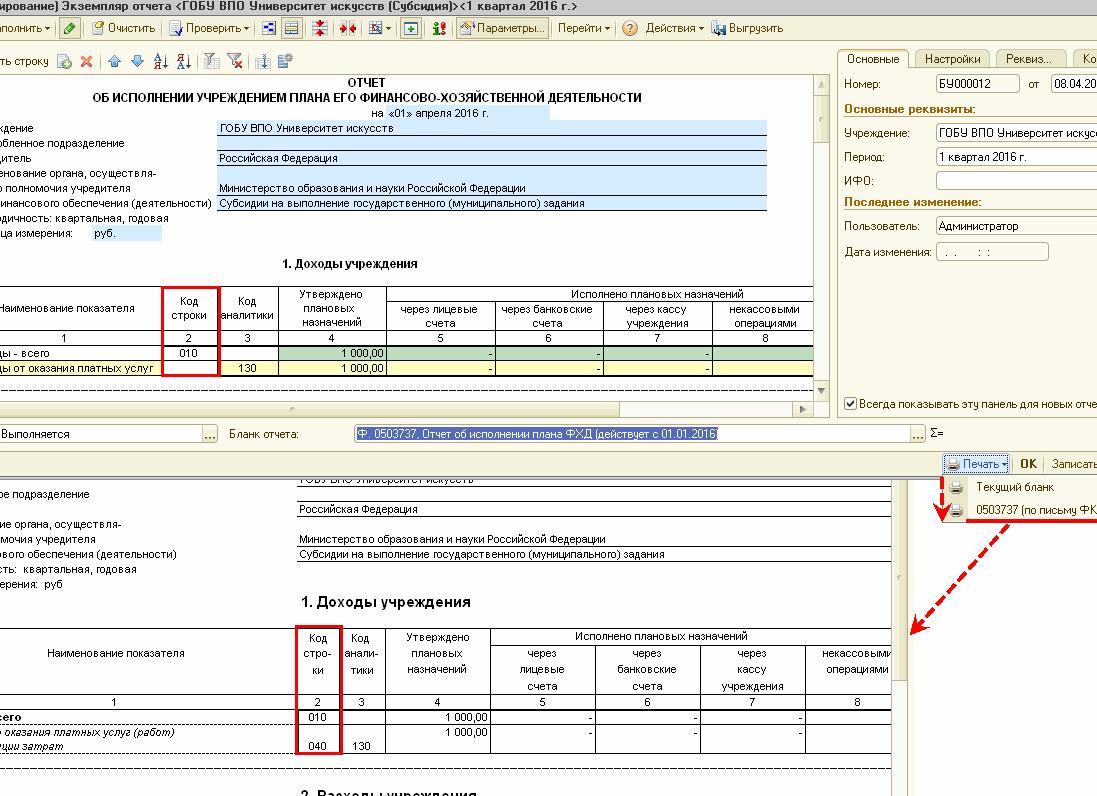
Task: Click the horizontal scrollbar right arrow
Action: click(x=802, y=409)
